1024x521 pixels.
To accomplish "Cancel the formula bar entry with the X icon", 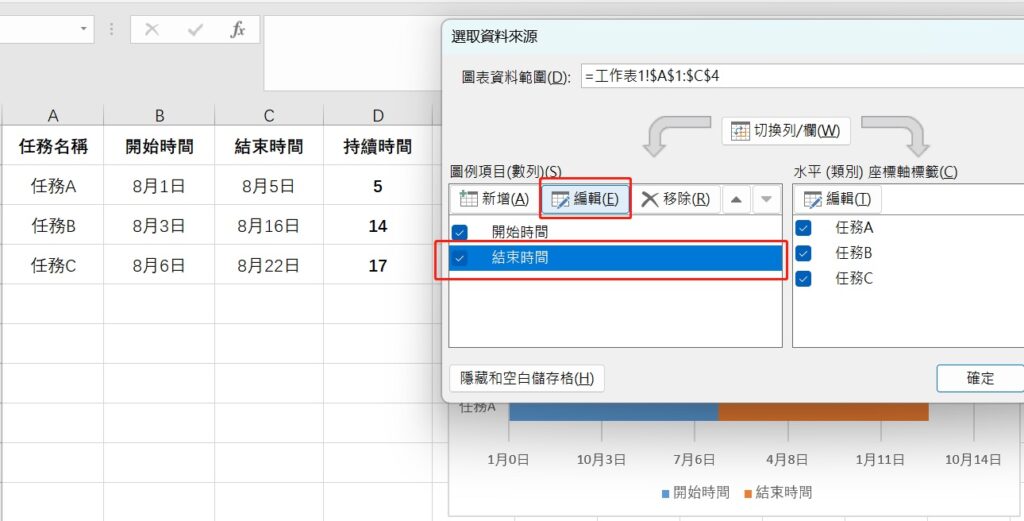I will [152, 30].
